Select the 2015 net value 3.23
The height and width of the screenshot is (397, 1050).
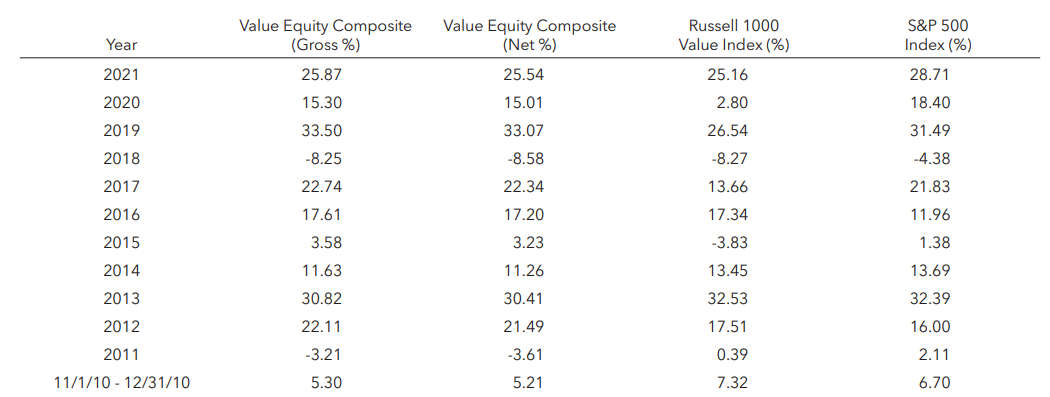pos(531,243)
